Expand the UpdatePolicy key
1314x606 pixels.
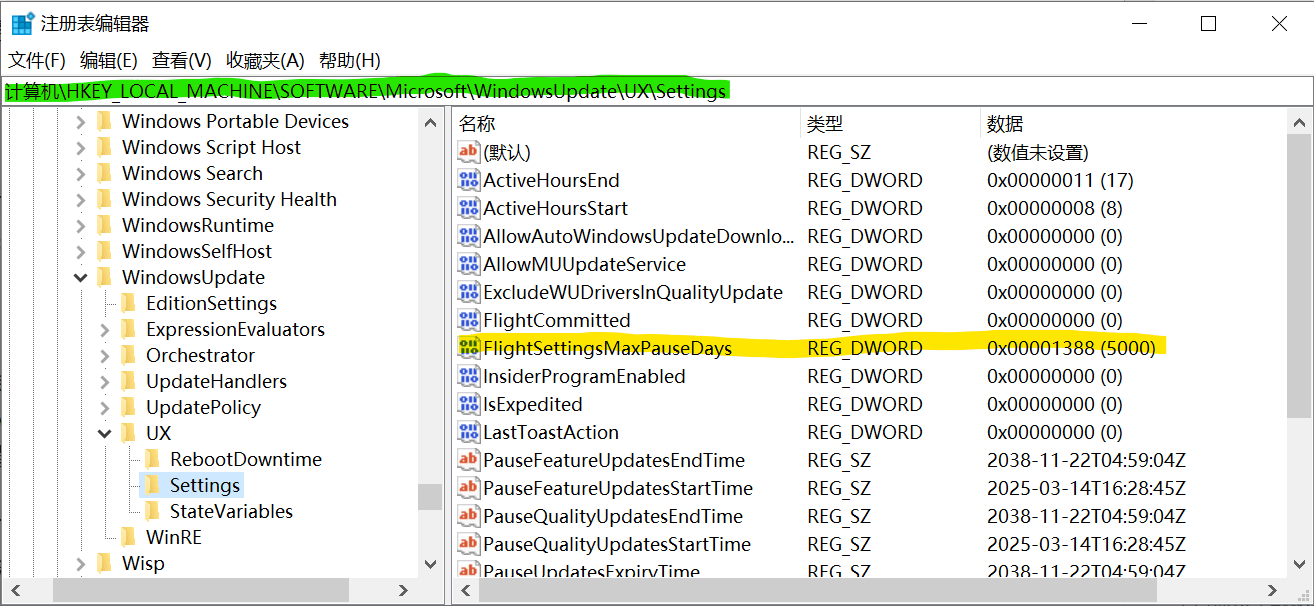coord(105,407)
